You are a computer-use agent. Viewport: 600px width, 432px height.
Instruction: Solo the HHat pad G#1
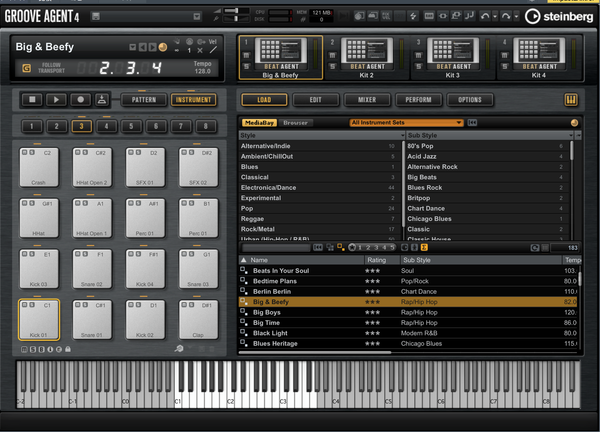[x=32, y=203]
